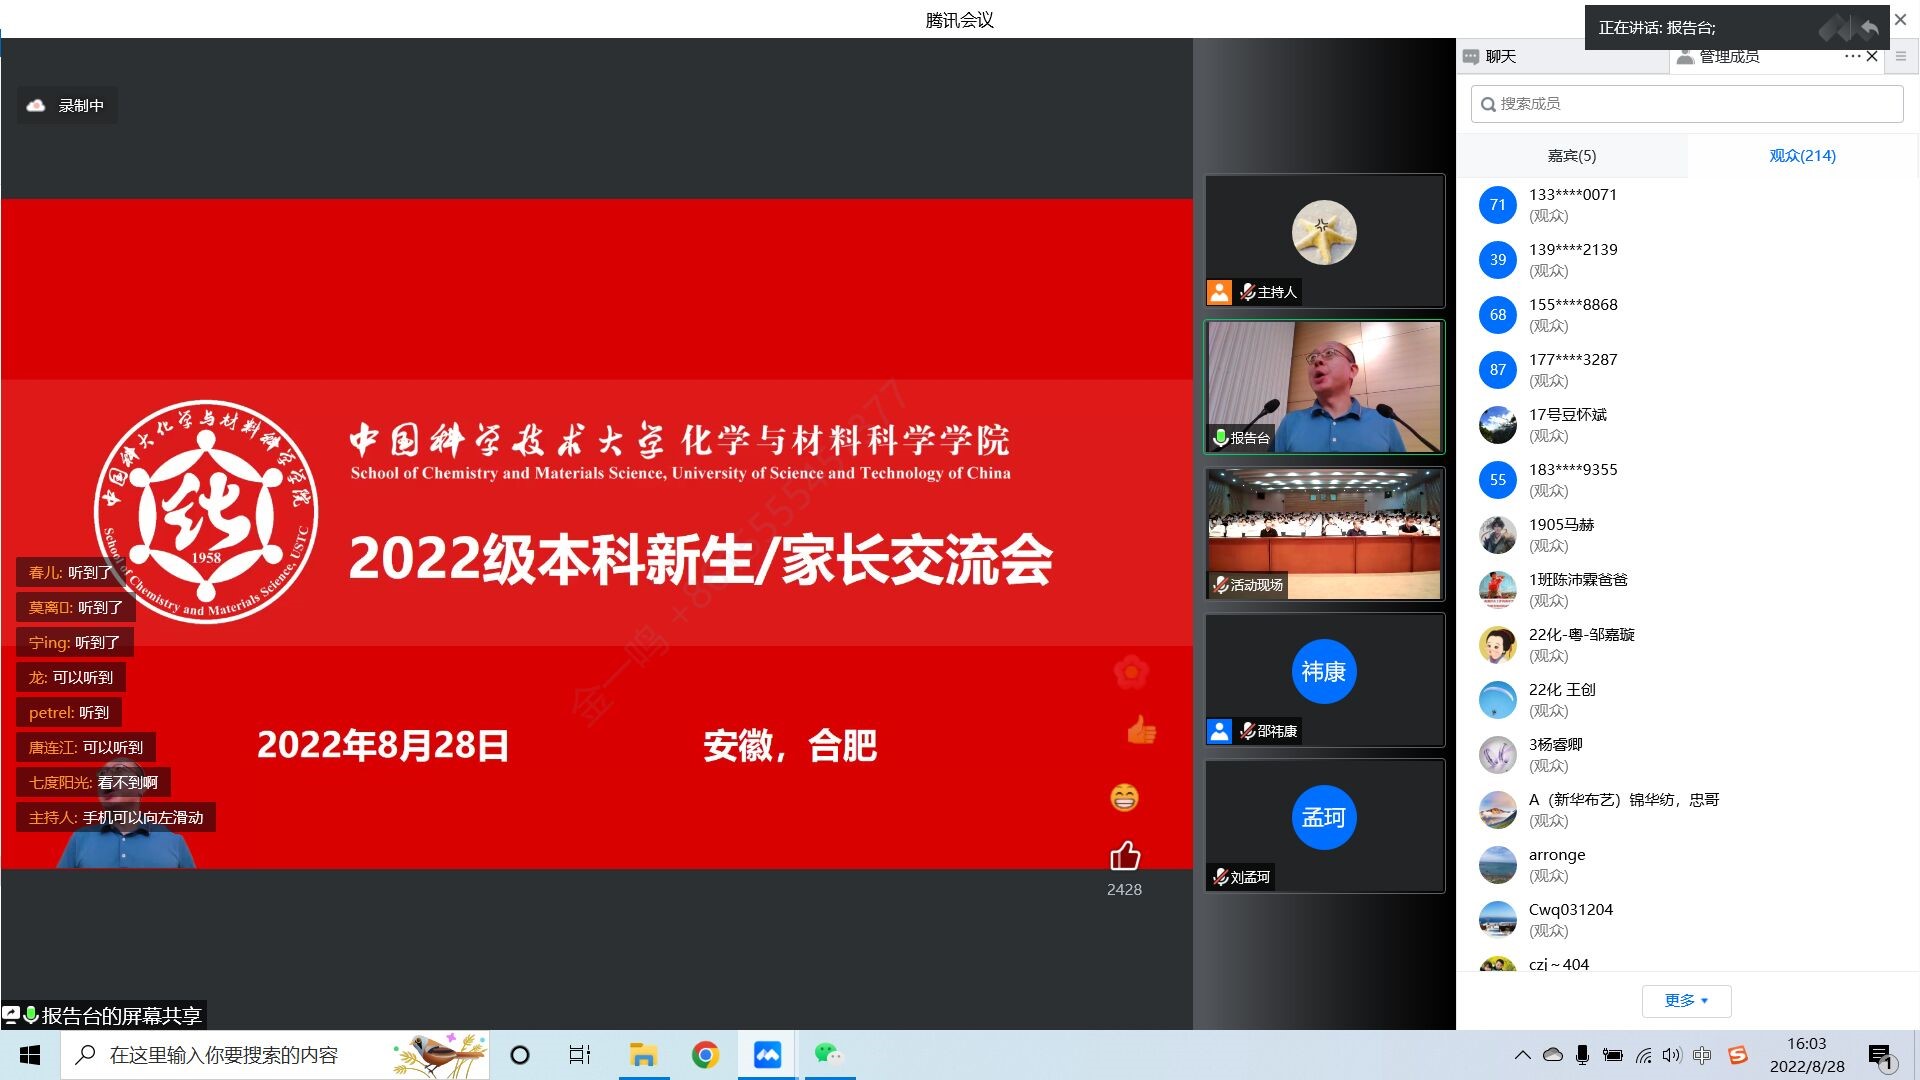Expand hidden system tray icons chevron

pyautogui.click(x=1522, y=1055)
